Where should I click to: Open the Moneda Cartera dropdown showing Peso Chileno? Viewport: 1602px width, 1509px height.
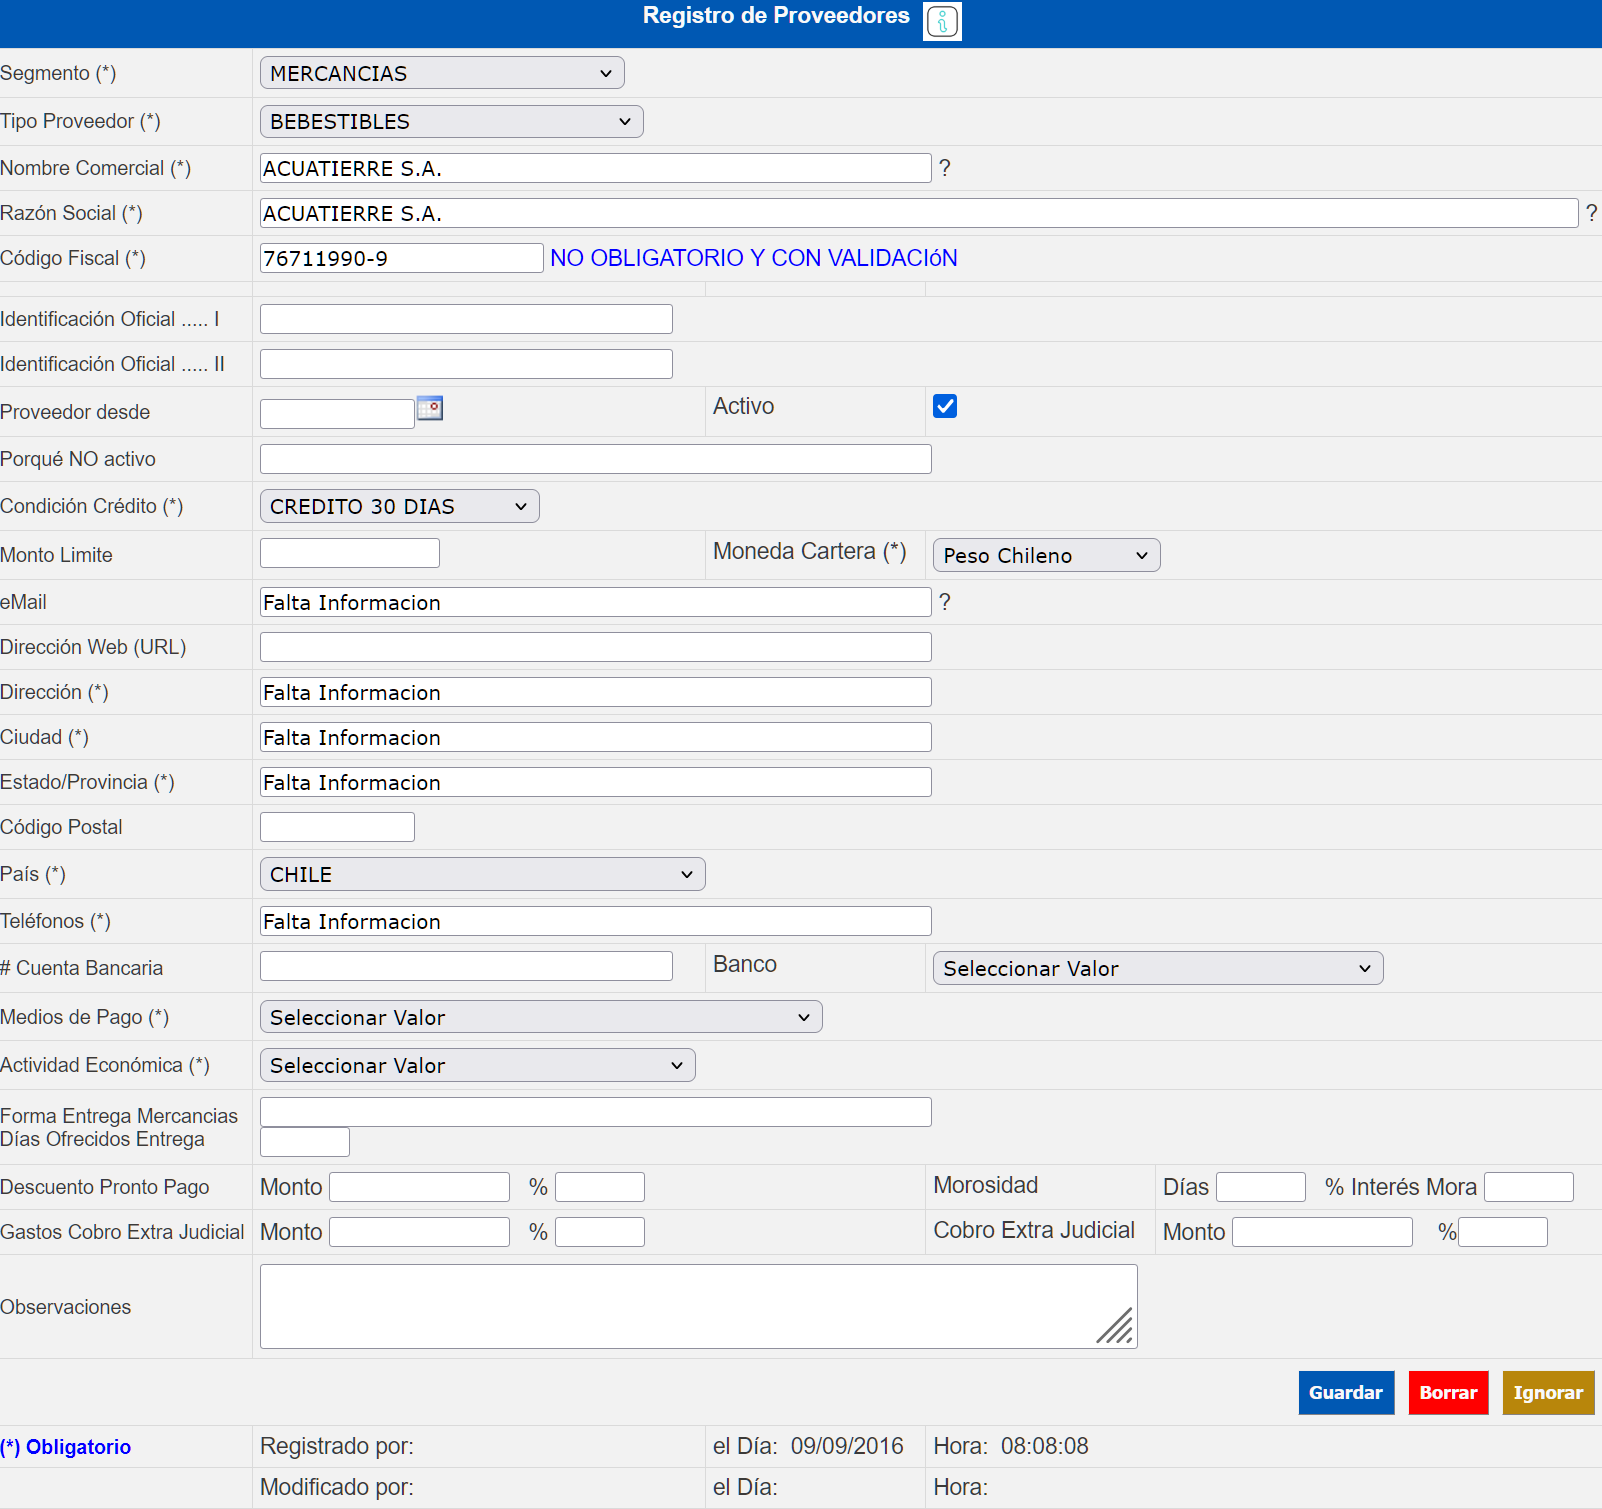pos(1046,555)
